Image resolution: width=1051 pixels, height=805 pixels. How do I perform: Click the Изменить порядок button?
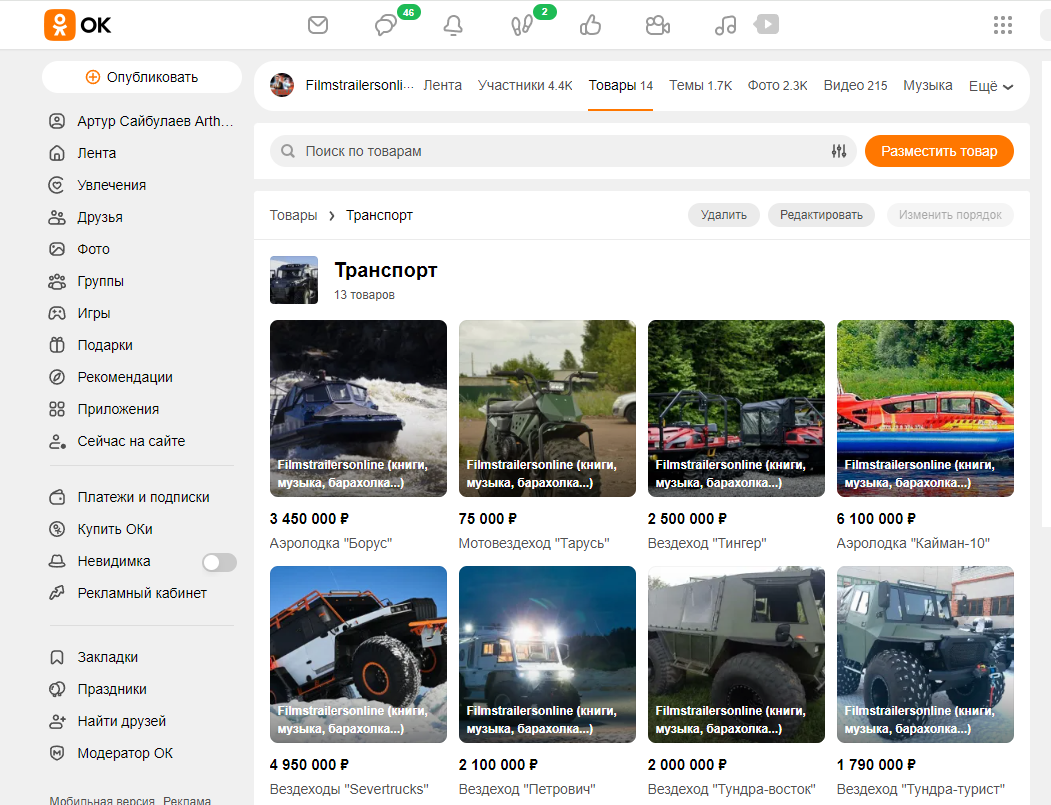tap(950, 215)
